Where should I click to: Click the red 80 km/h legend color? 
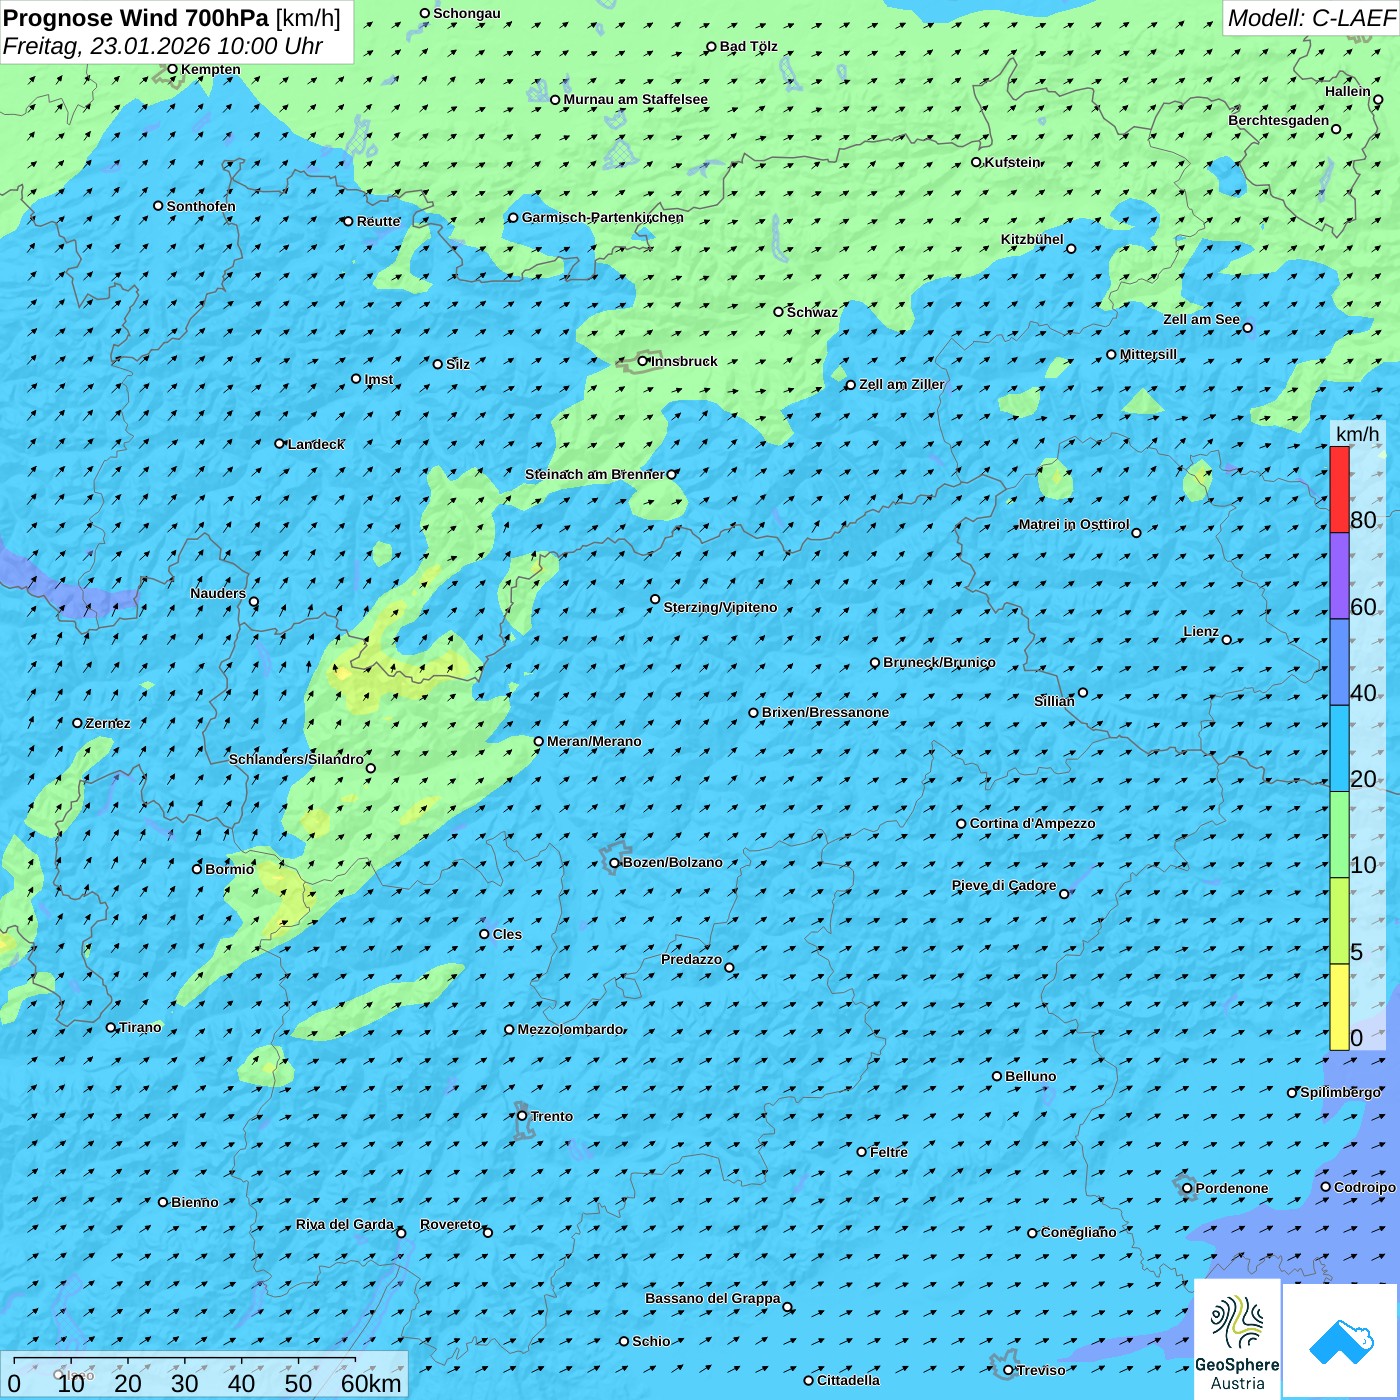click(1339, 490)
